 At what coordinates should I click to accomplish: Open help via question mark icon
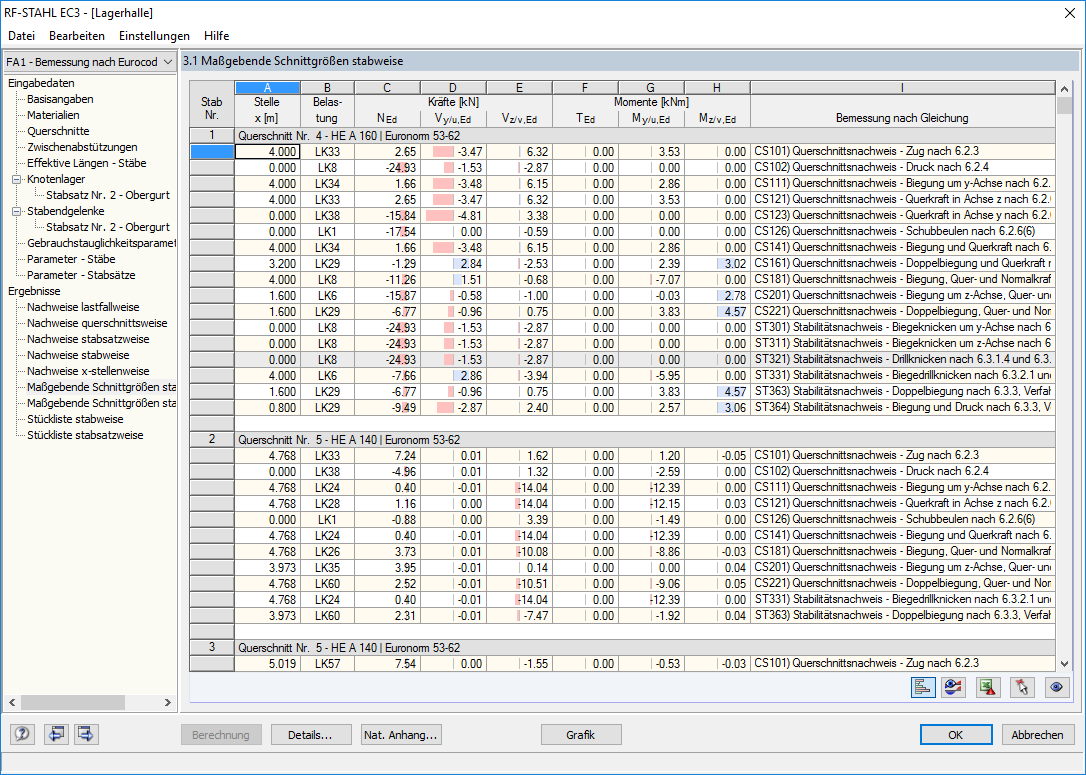click(x=21, y=733)
